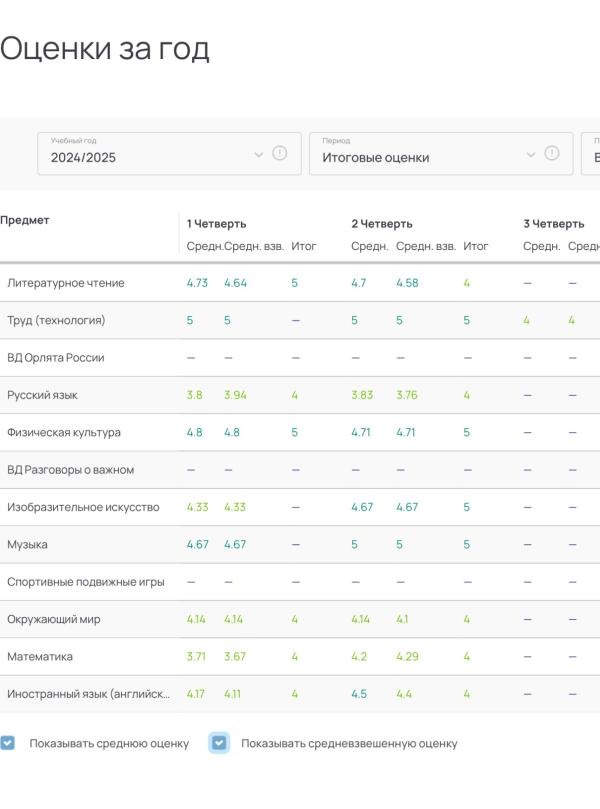Select Спортивные подвижные игры subject row

[x=300, y=582]
